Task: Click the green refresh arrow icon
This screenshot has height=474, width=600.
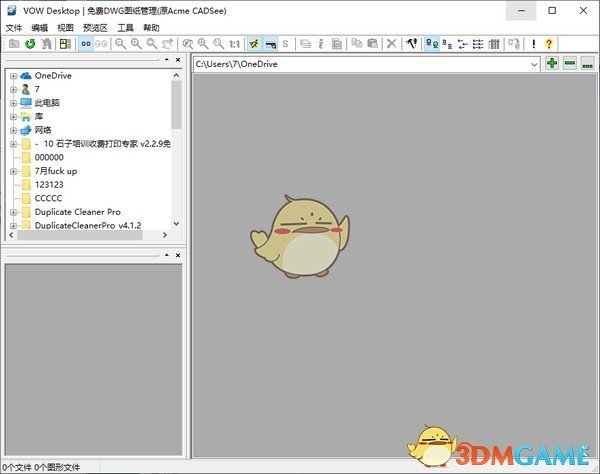Action: tap(30, 44)
